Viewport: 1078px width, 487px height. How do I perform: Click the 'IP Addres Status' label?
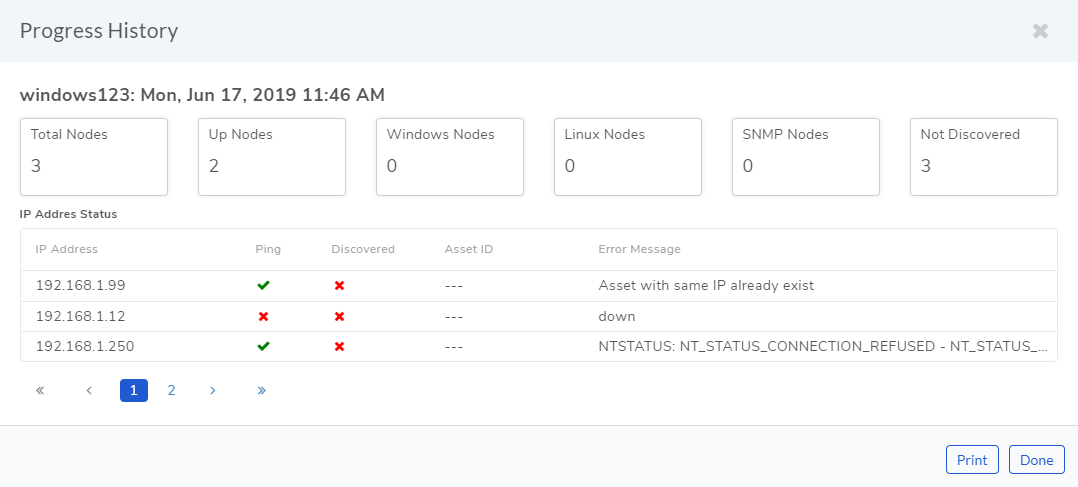pyautogui.click(x=69, y=214)
